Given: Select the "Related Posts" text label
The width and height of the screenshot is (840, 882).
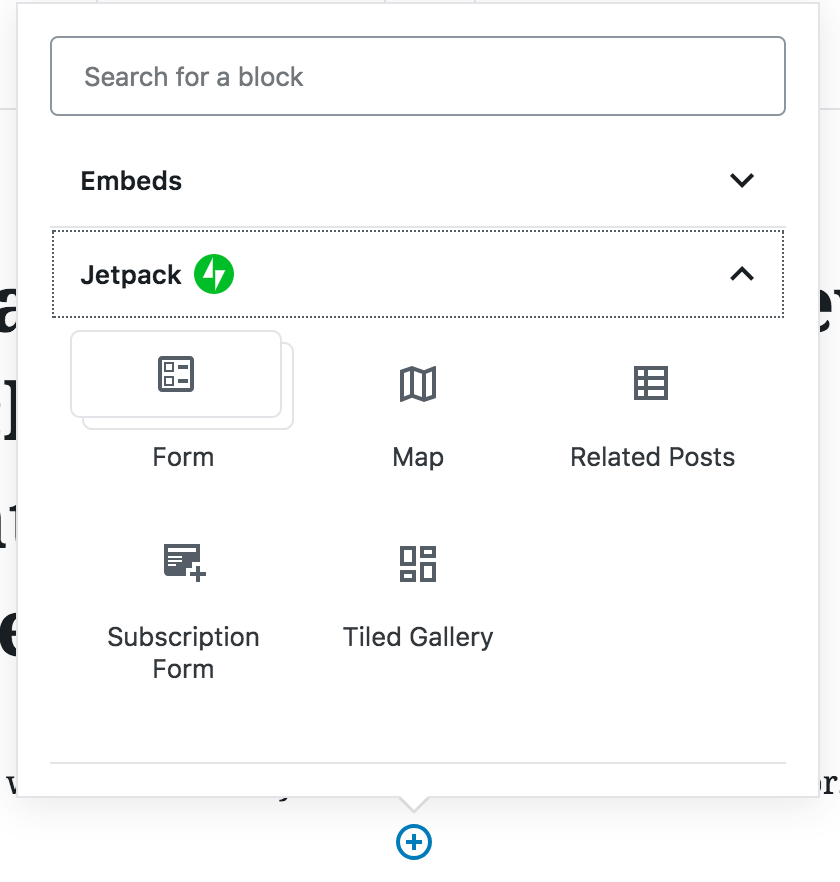Looking at the screenshot, I should [x=653, y=457].
